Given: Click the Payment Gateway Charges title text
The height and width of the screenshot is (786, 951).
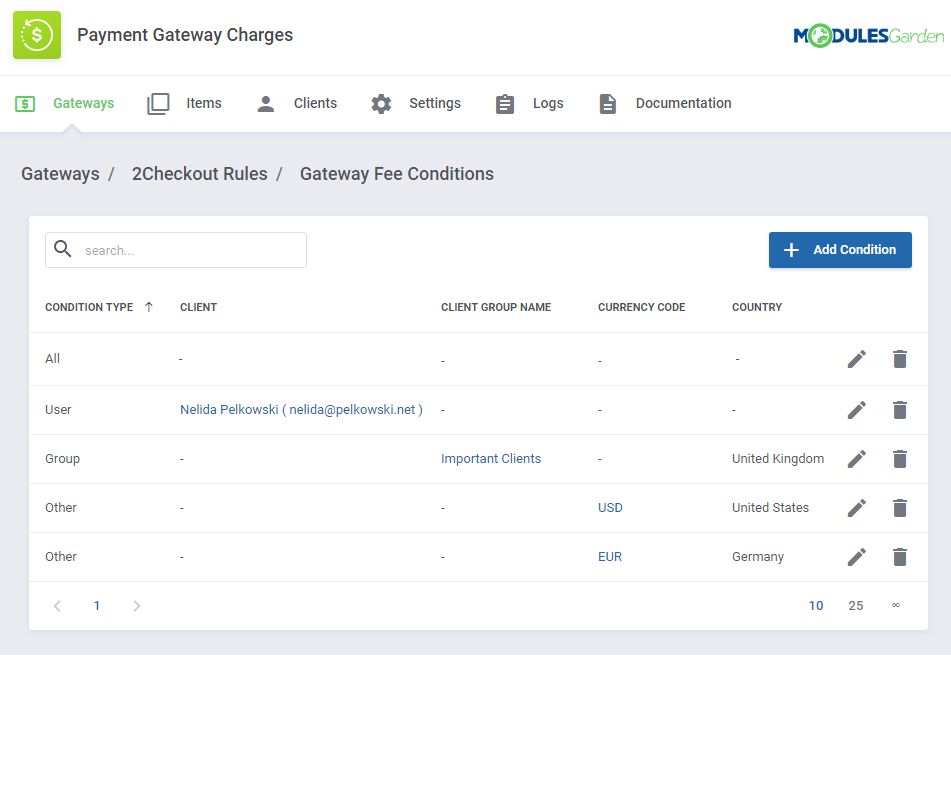Looking at the screenshot, I should pyautogui.click(x=185, y=35).
